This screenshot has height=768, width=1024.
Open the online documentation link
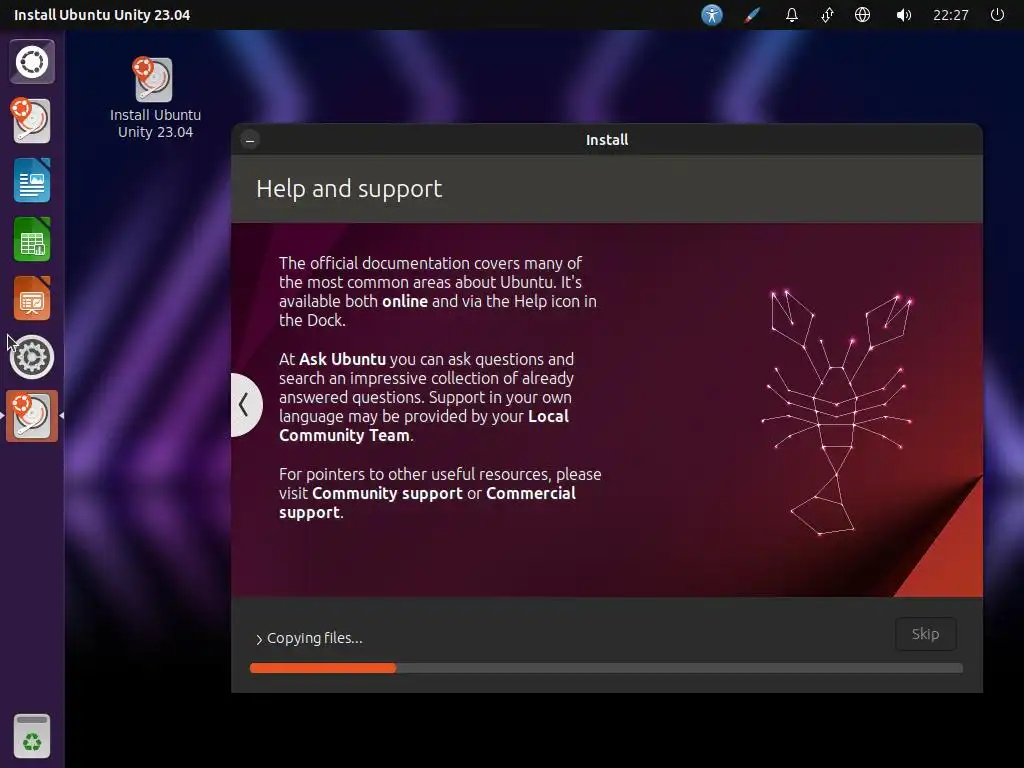(405, 301)
